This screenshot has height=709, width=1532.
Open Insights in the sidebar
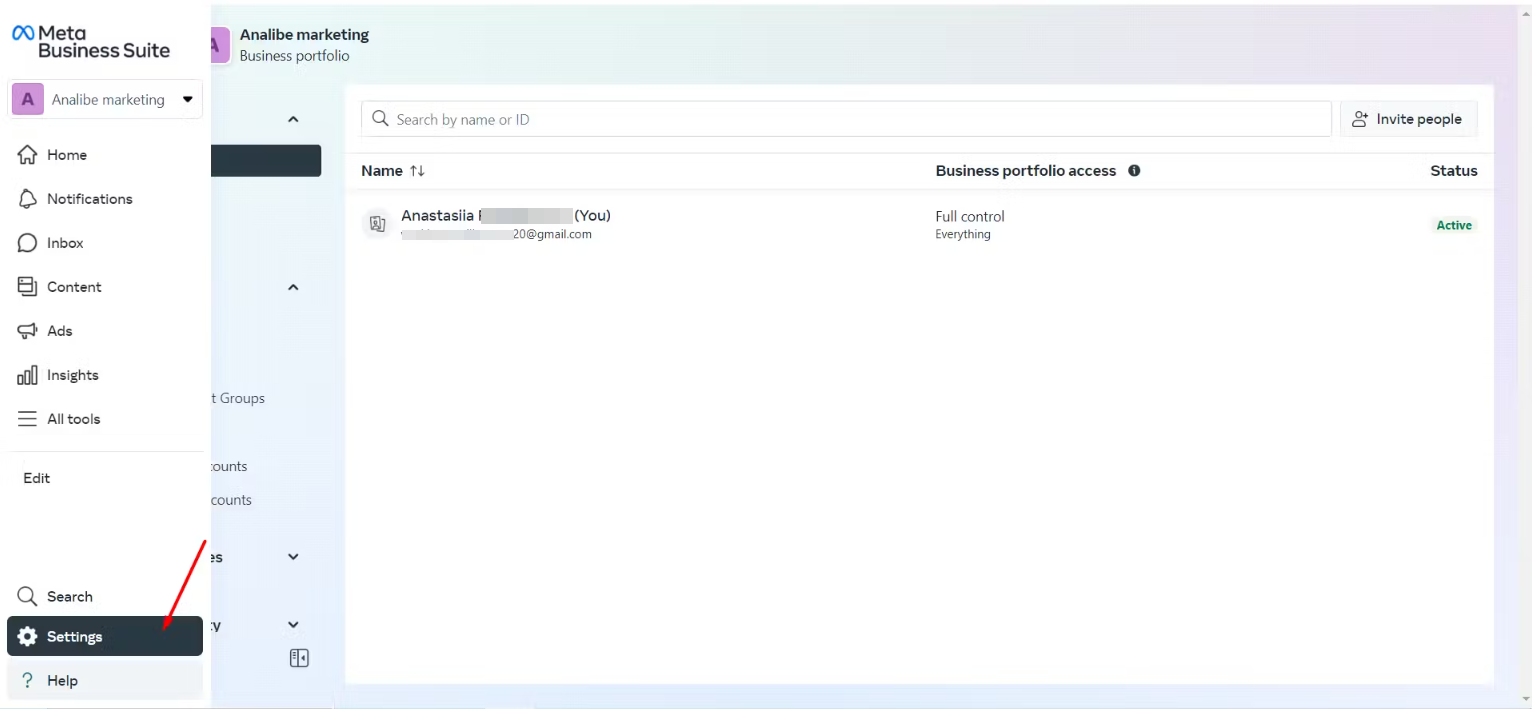click(105, 375)
